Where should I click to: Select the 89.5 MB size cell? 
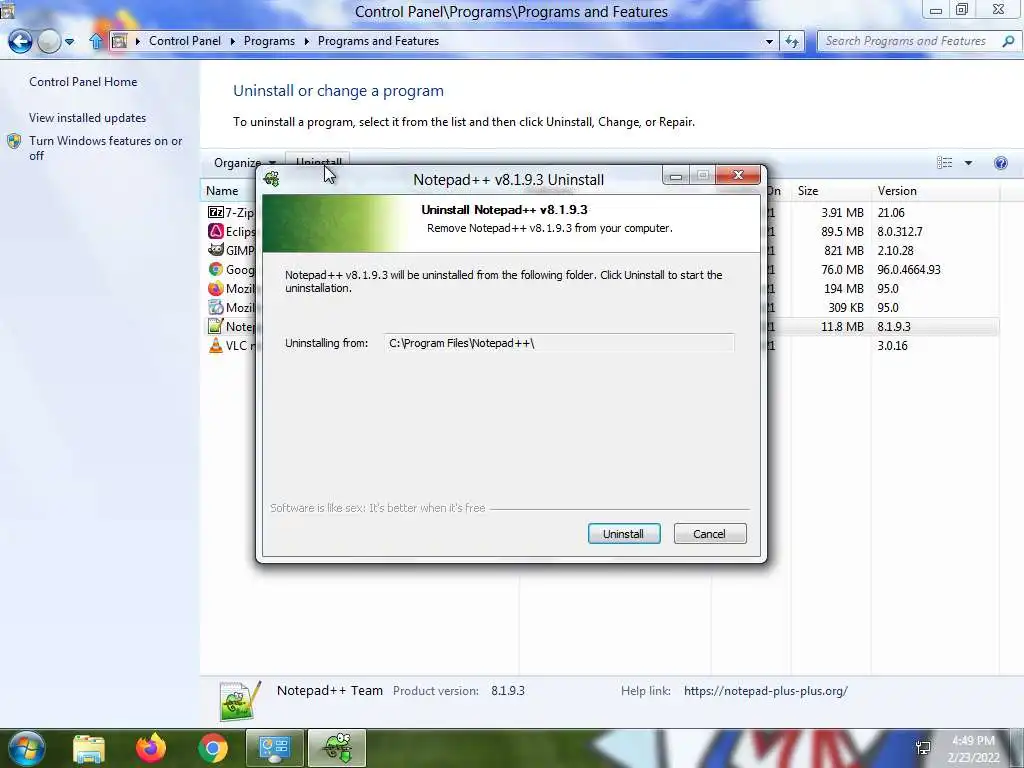[x=842, y=231]
